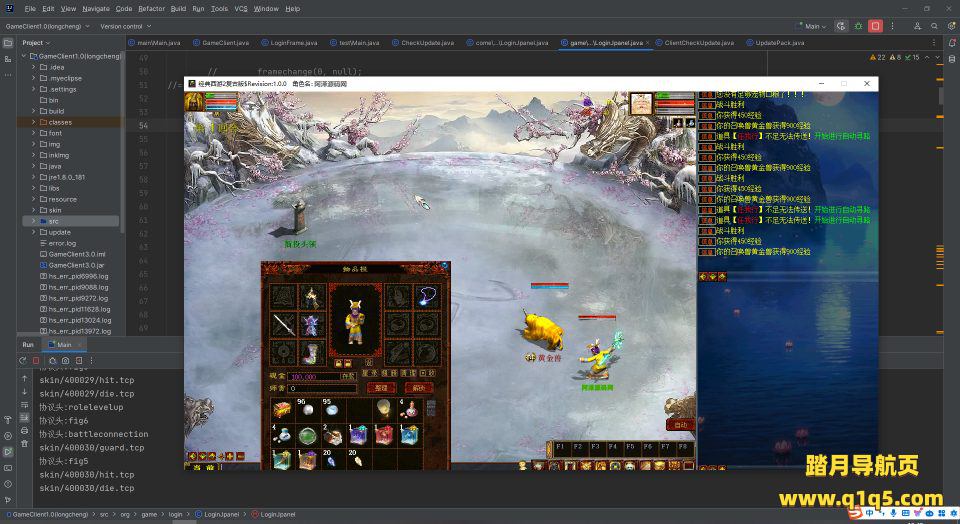Click the red Stop button in top toolbar
This screenshot has width=960, height=524.
[x=876, y=26]
